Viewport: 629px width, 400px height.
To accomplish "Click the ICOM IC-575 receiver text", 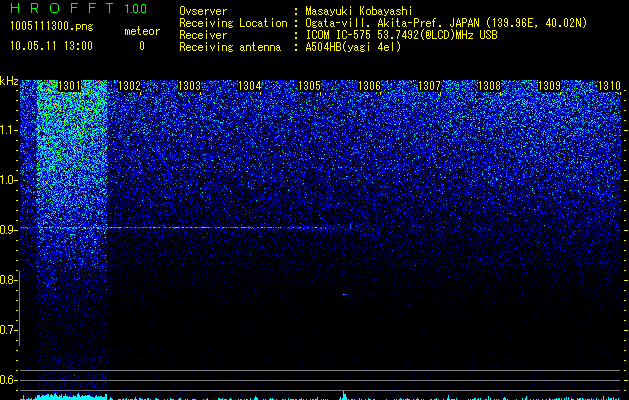I will (x=401, y=35).
